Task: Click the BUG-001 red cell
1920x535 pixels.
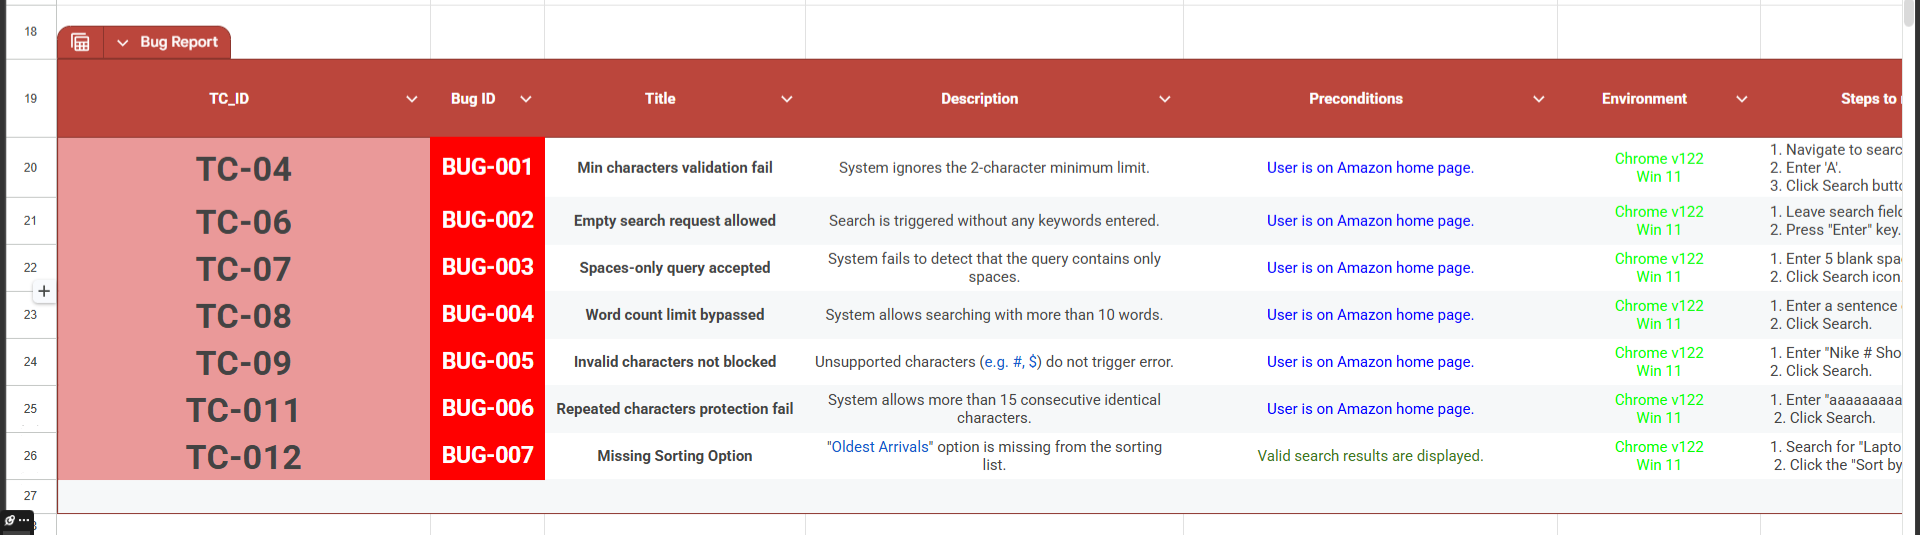Action: click(487, 167)
